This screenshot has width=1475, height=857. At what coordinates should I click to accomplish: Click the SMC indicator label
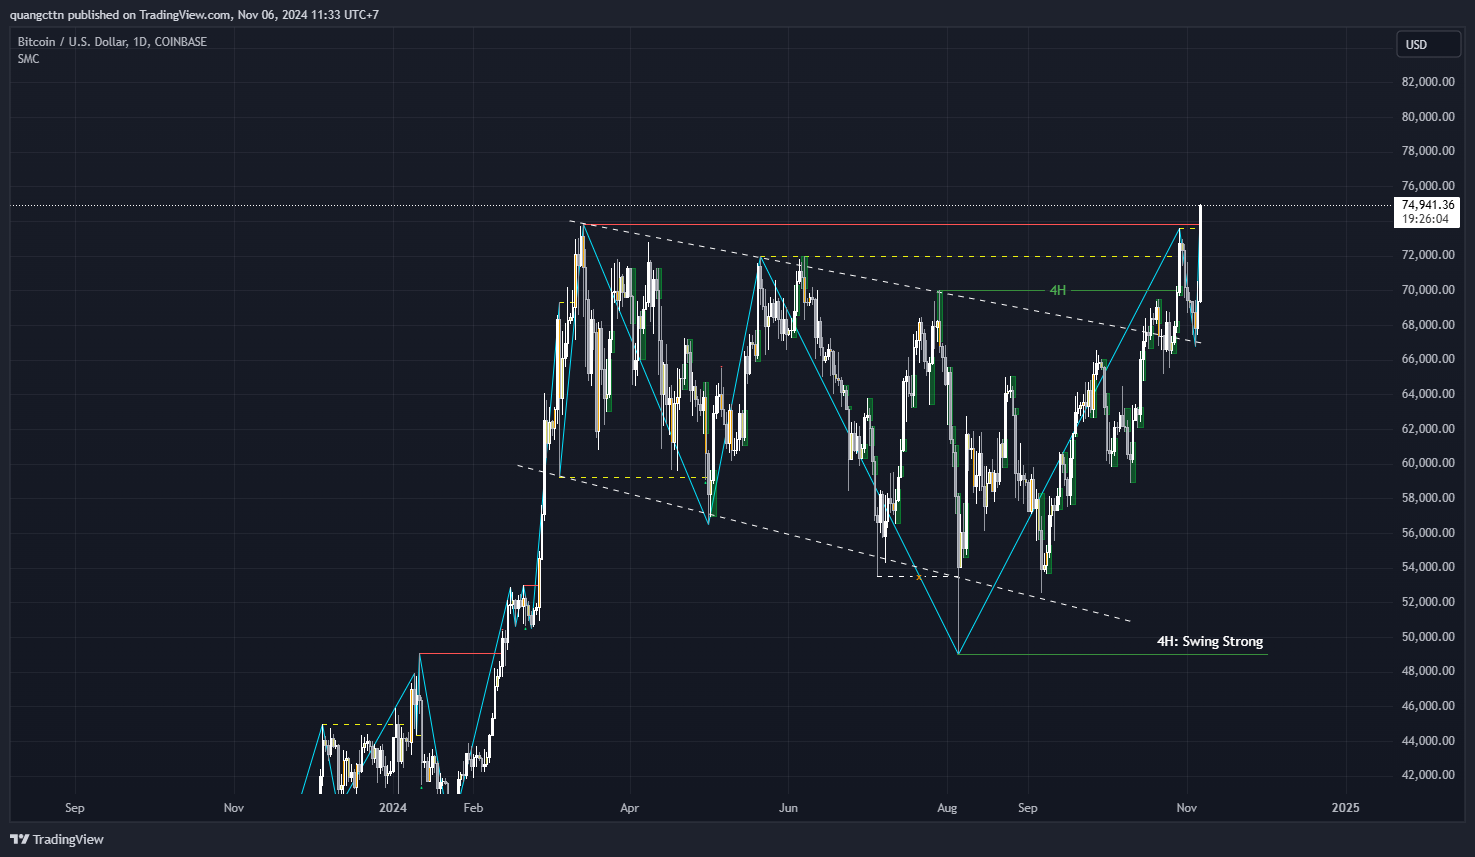point(28,59)
